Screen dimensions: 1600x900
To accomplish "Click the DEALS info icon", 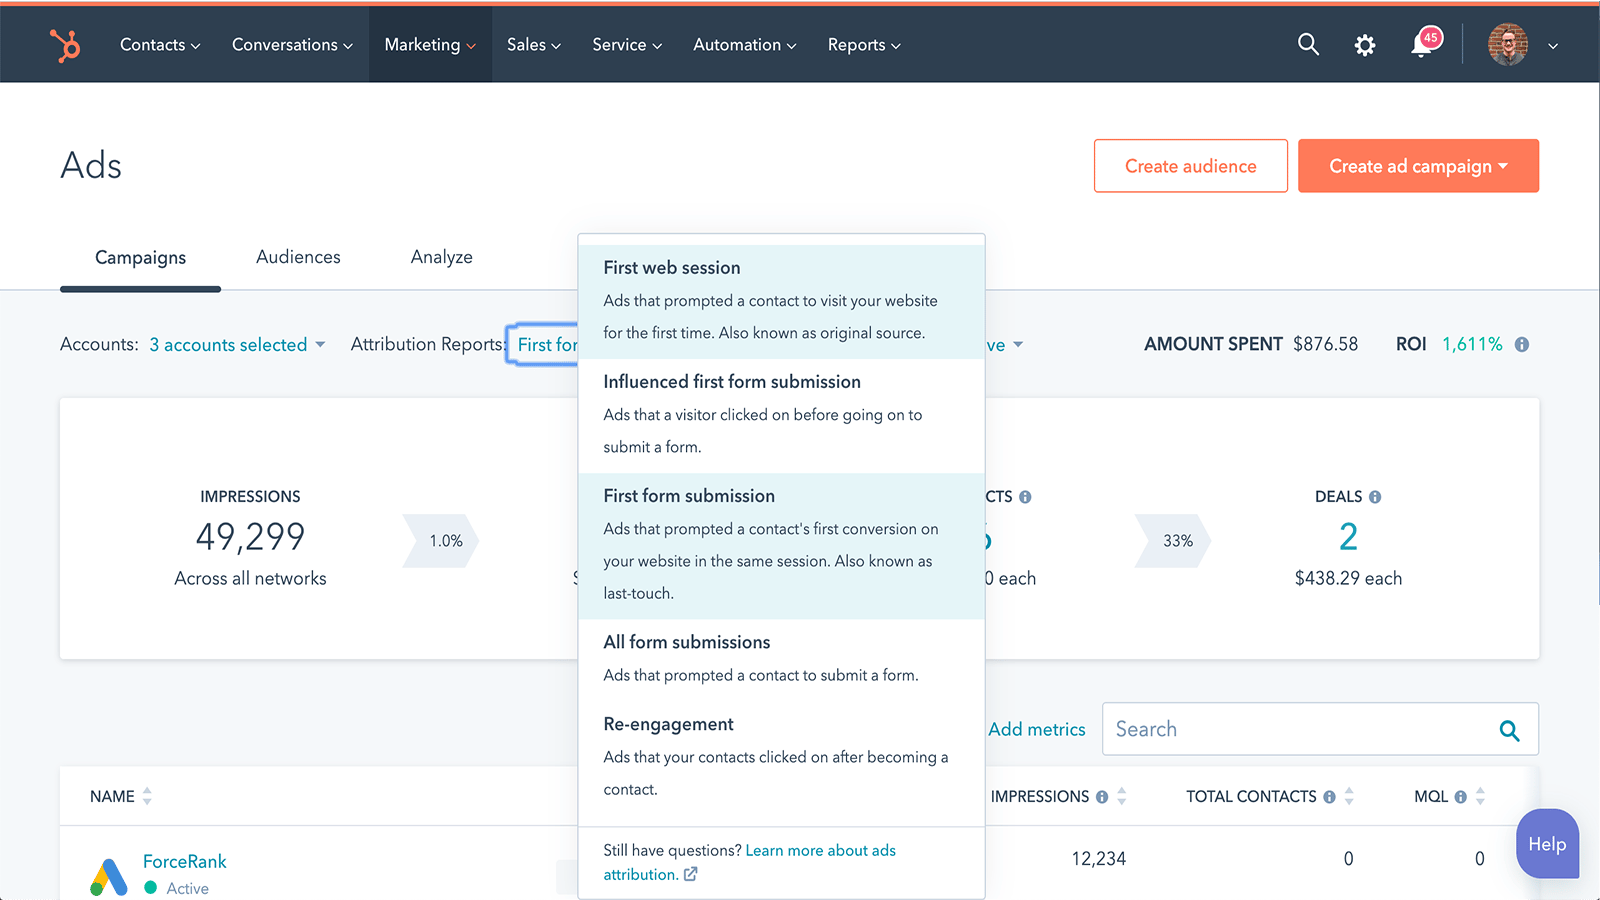I will pyautogui.click(x=1374, y=496).
